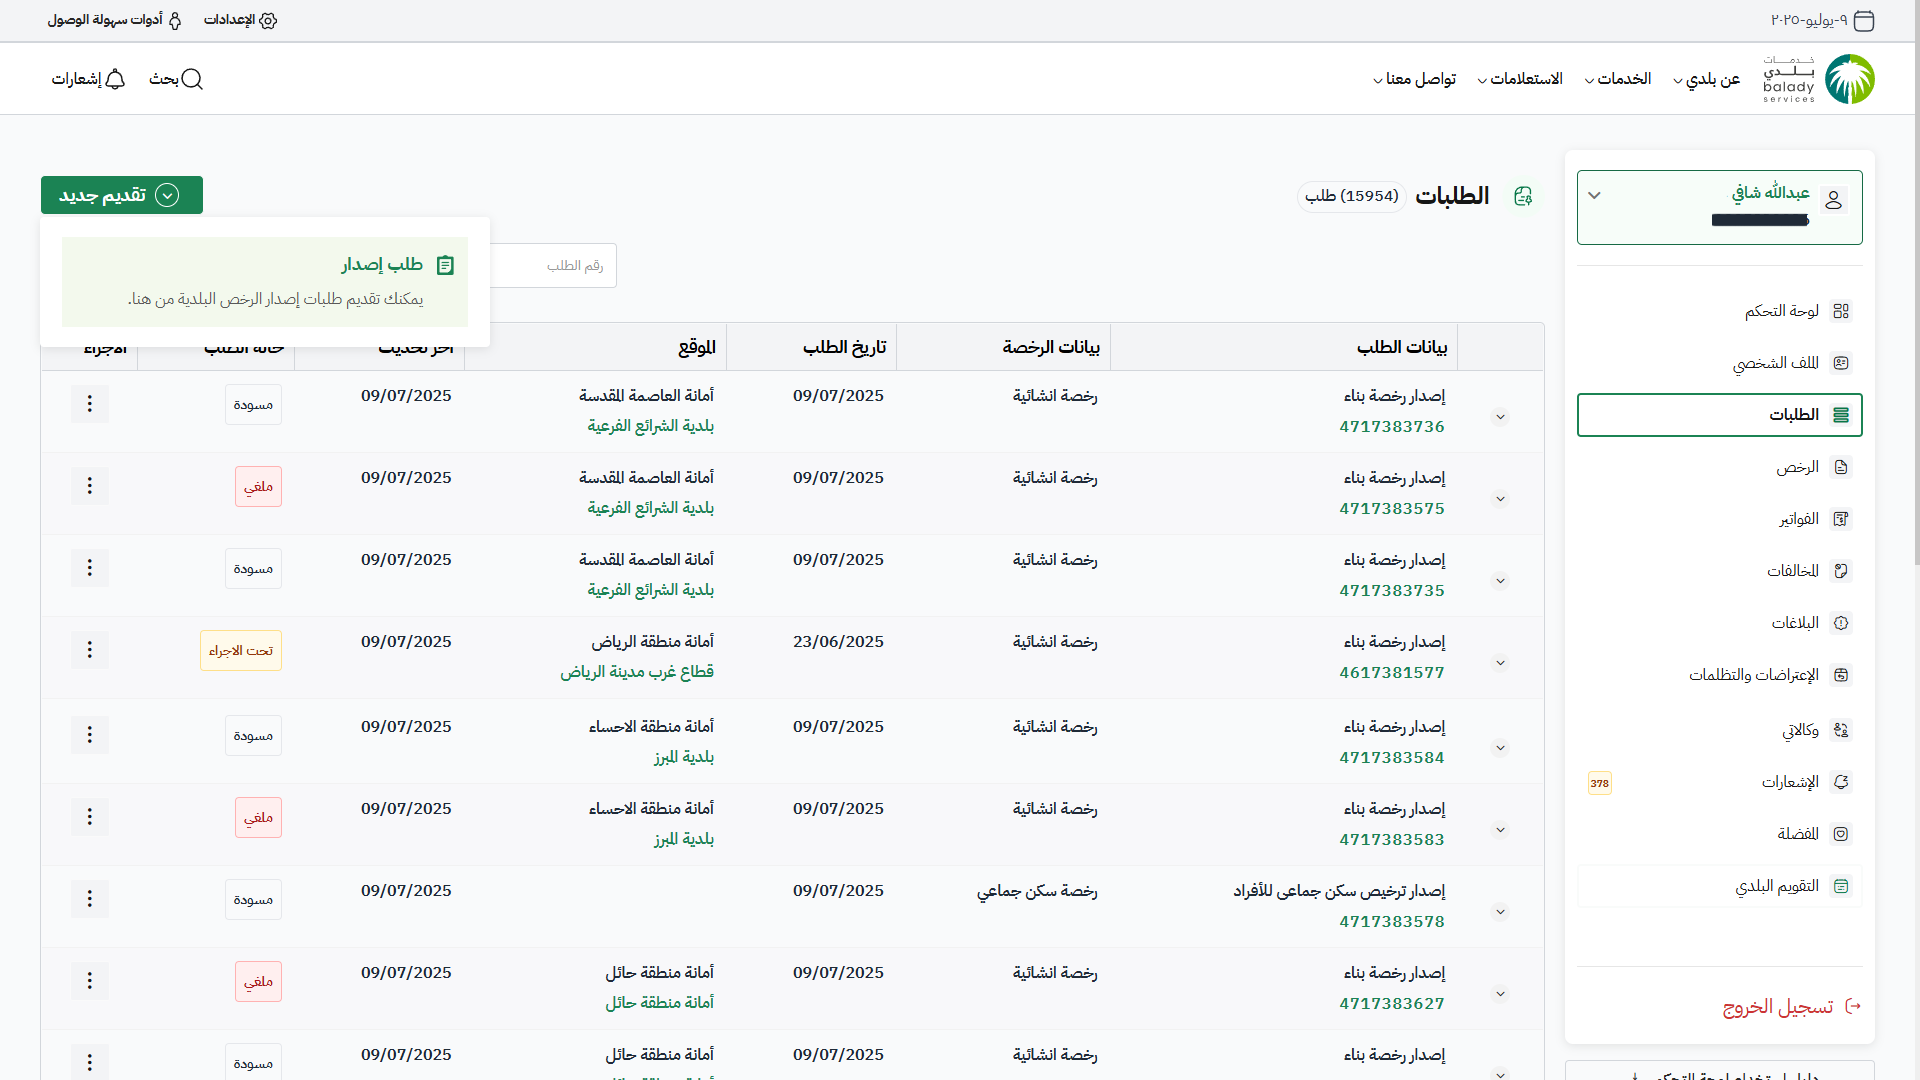Image resolution: width=1920 pixels, height=1080 pixels.
Task: Open settings gear in top bar
Action: pos(268,20)
